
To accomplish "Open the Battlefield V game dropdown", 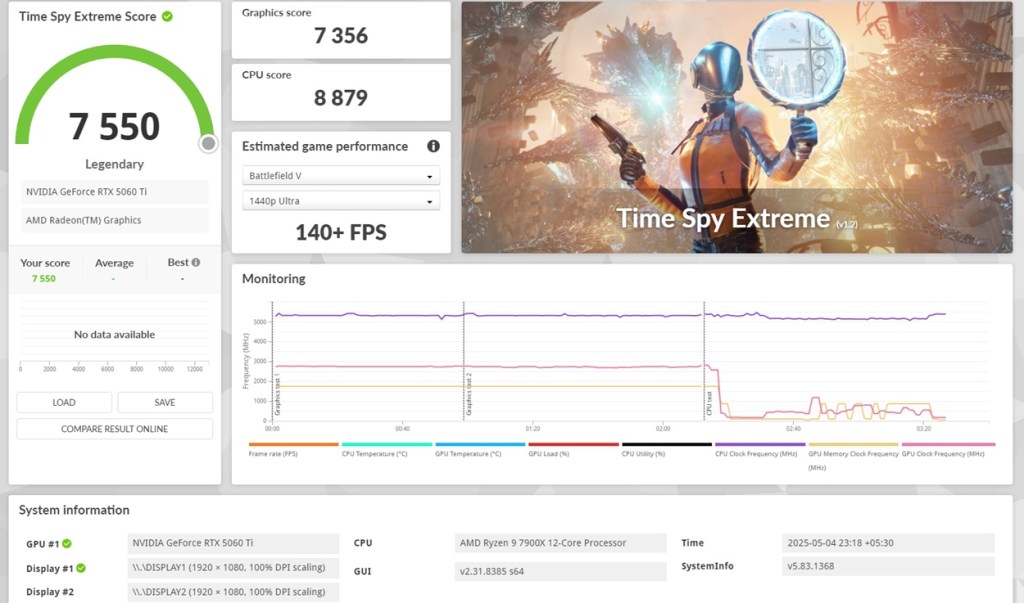I will tap(340, 175).
